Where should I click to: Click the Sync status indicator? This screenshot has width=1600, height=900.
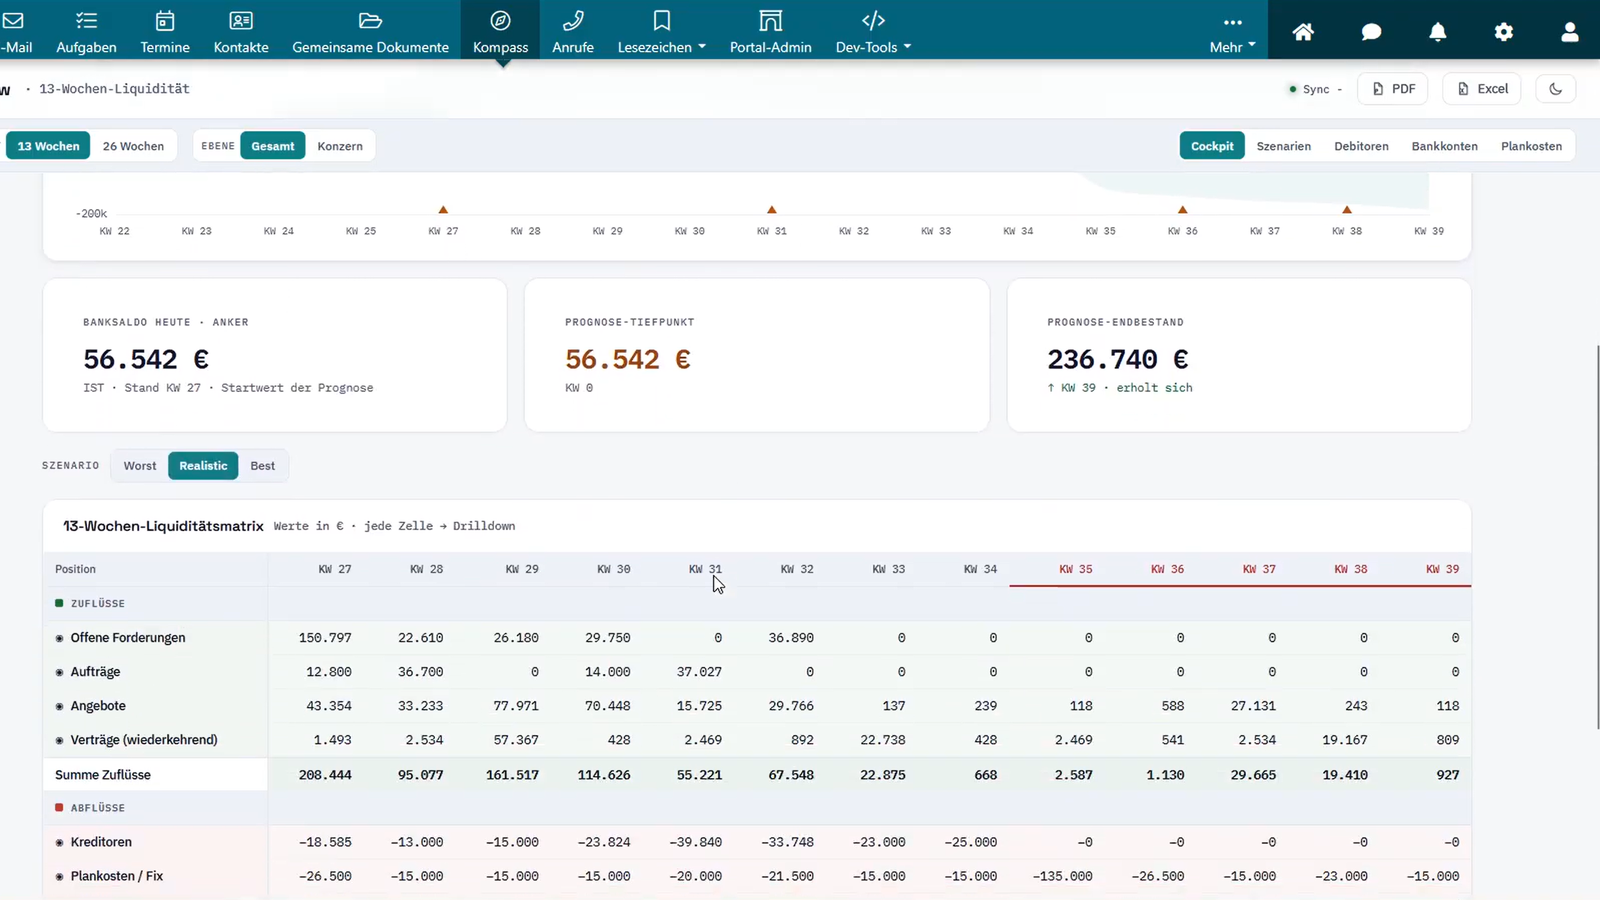coord(1315,89)
